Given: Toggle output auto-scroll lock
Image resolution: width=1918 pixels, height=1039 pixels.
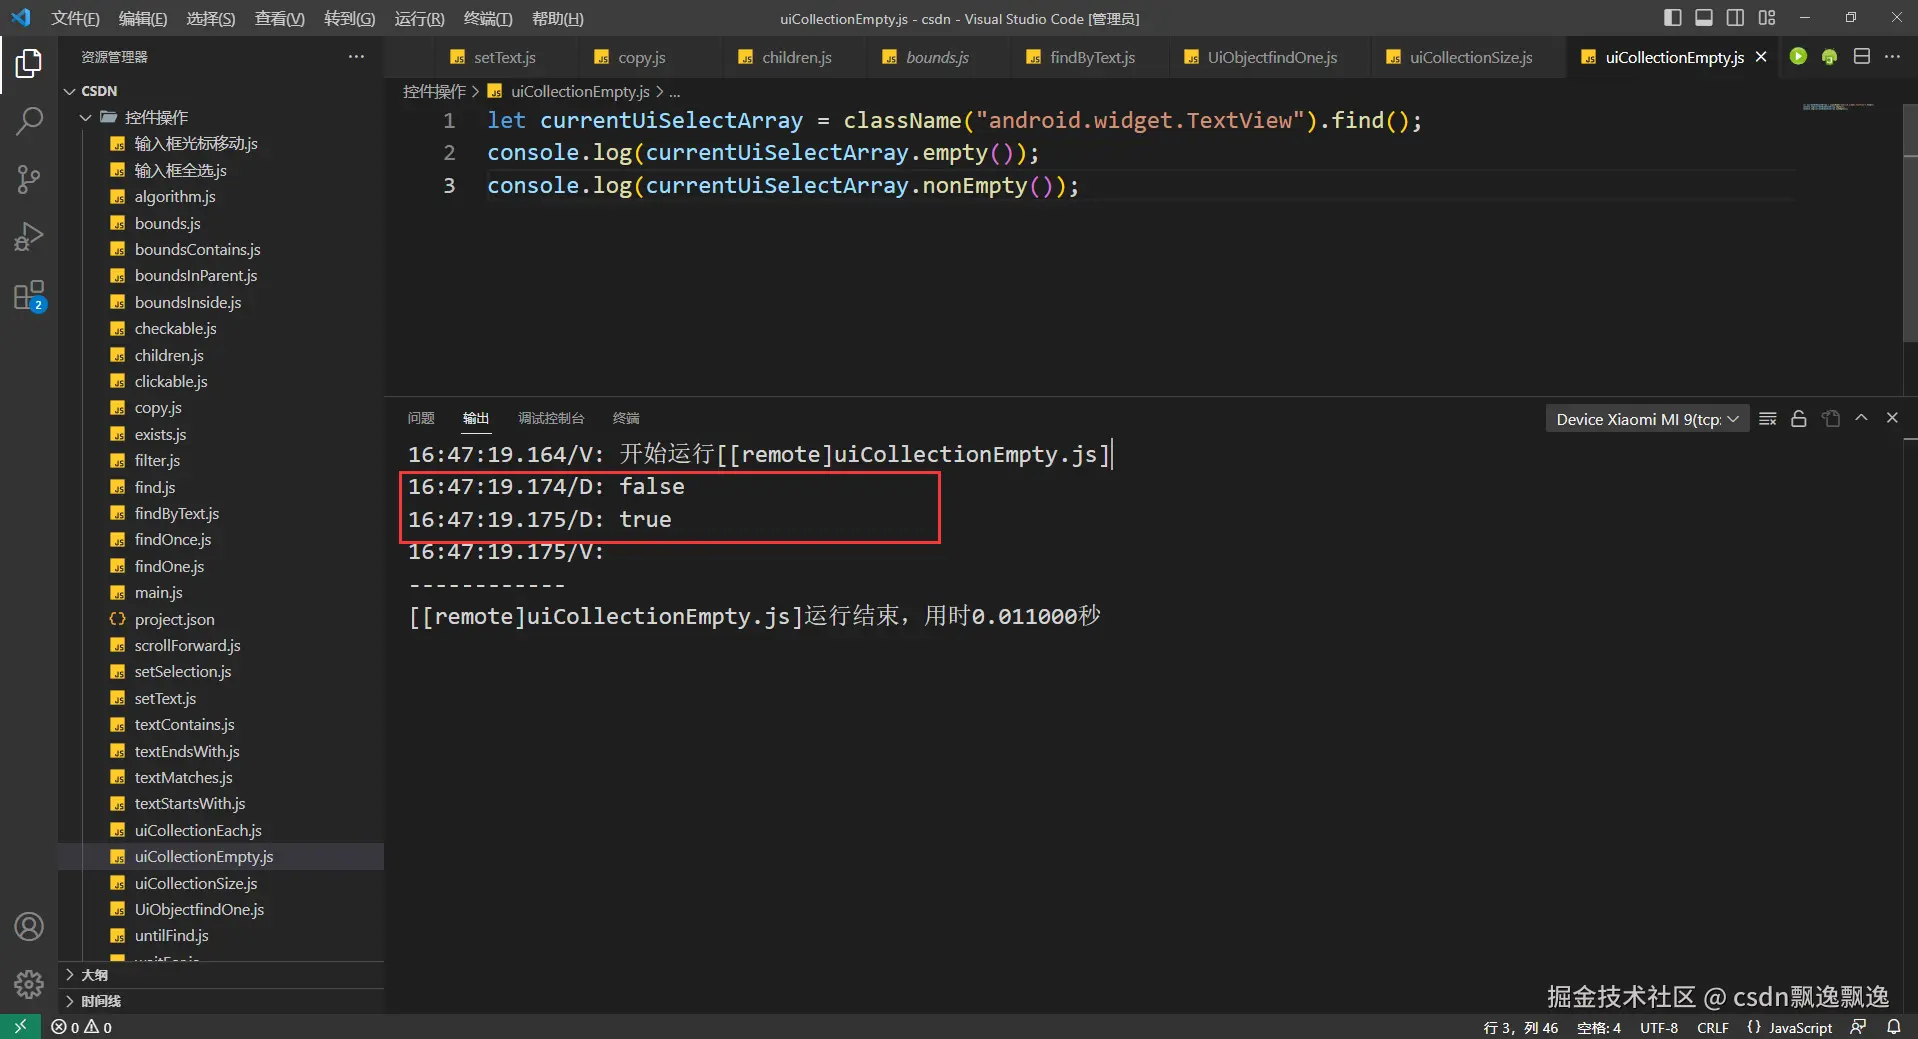Looking at the screenshot, I should pos(1799,418).
